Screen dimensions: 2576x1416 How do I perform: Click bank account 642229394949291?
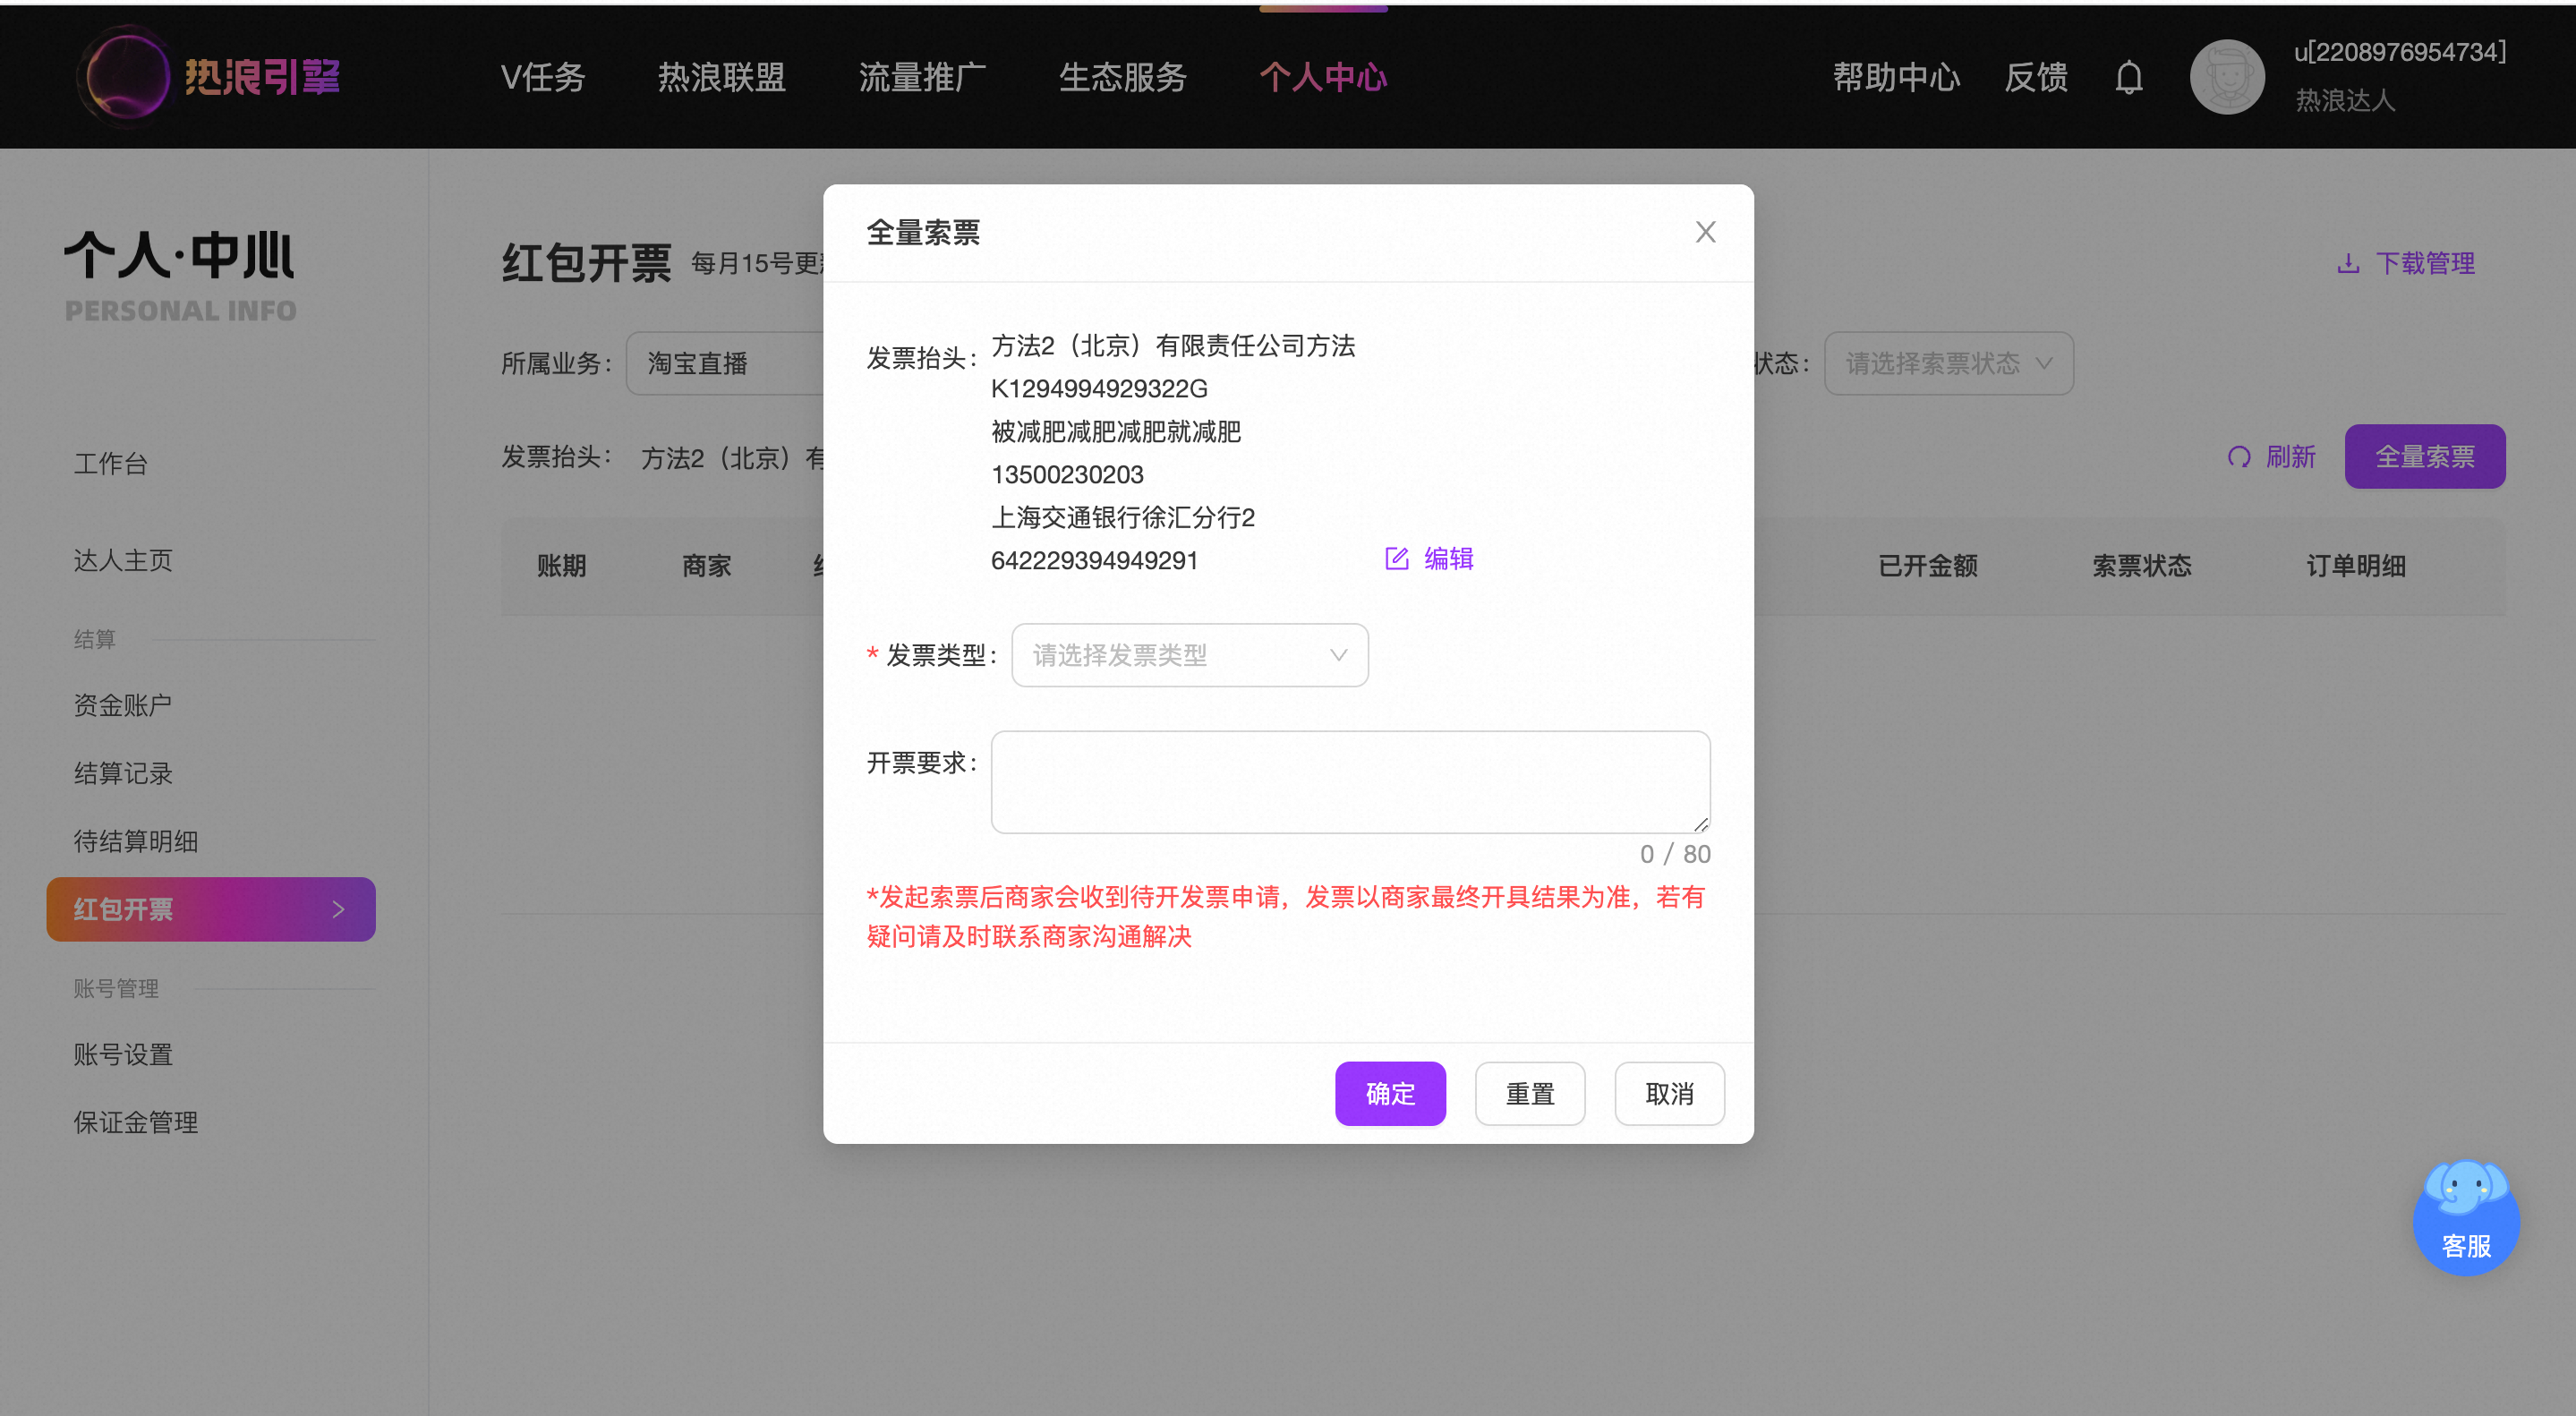click(1094, 560)
